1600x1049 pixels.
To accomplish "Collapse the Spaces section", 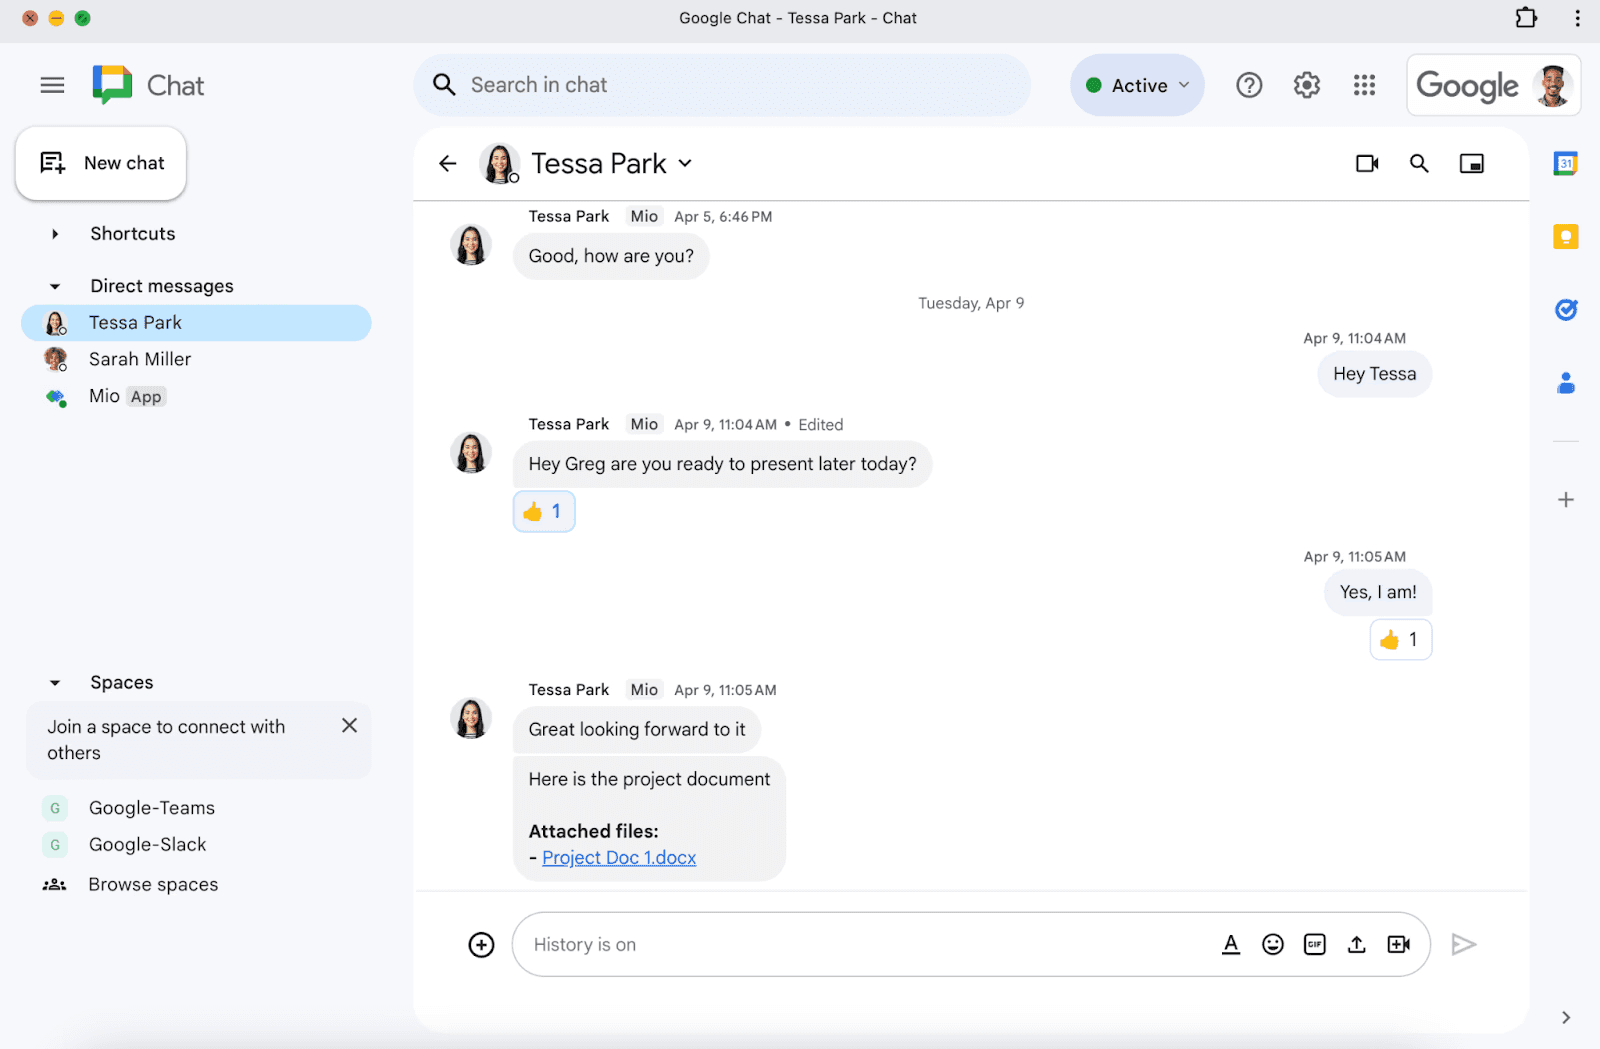I will click(55, 682).
